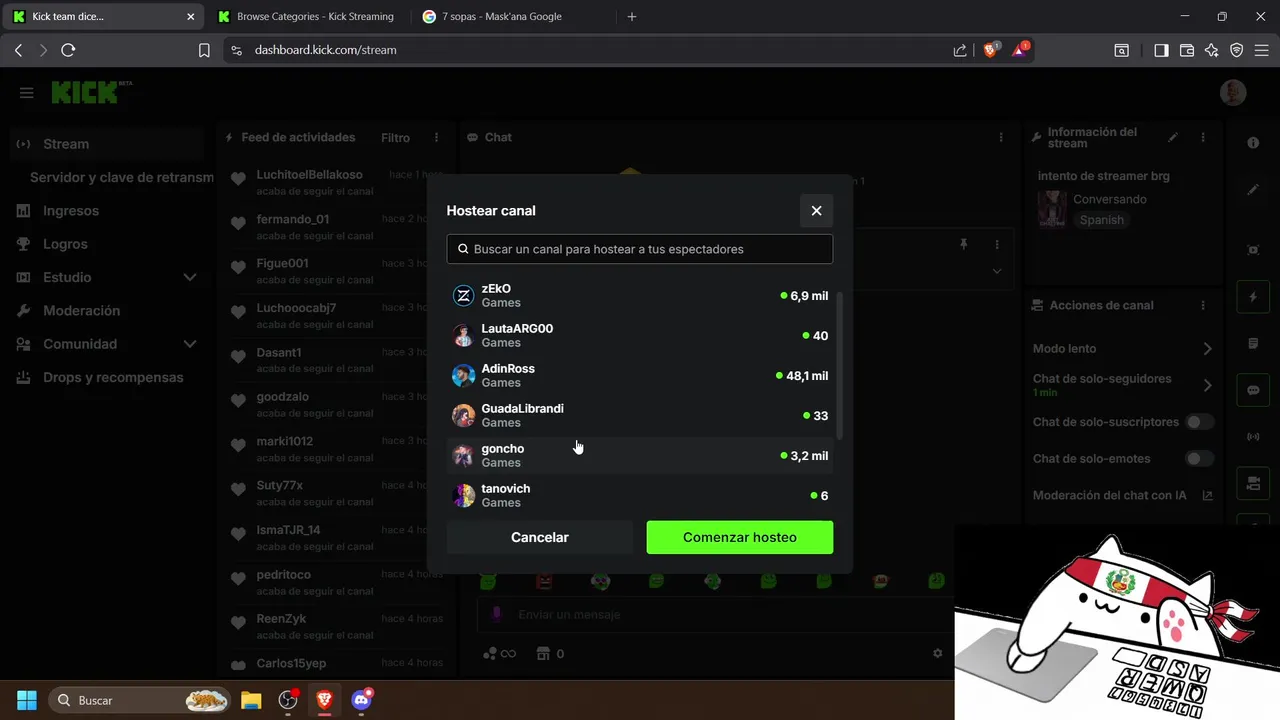Open Discord from taskbar
Image resolution: width=1280 pixels, height=720 pixels.
pos(362,700)
